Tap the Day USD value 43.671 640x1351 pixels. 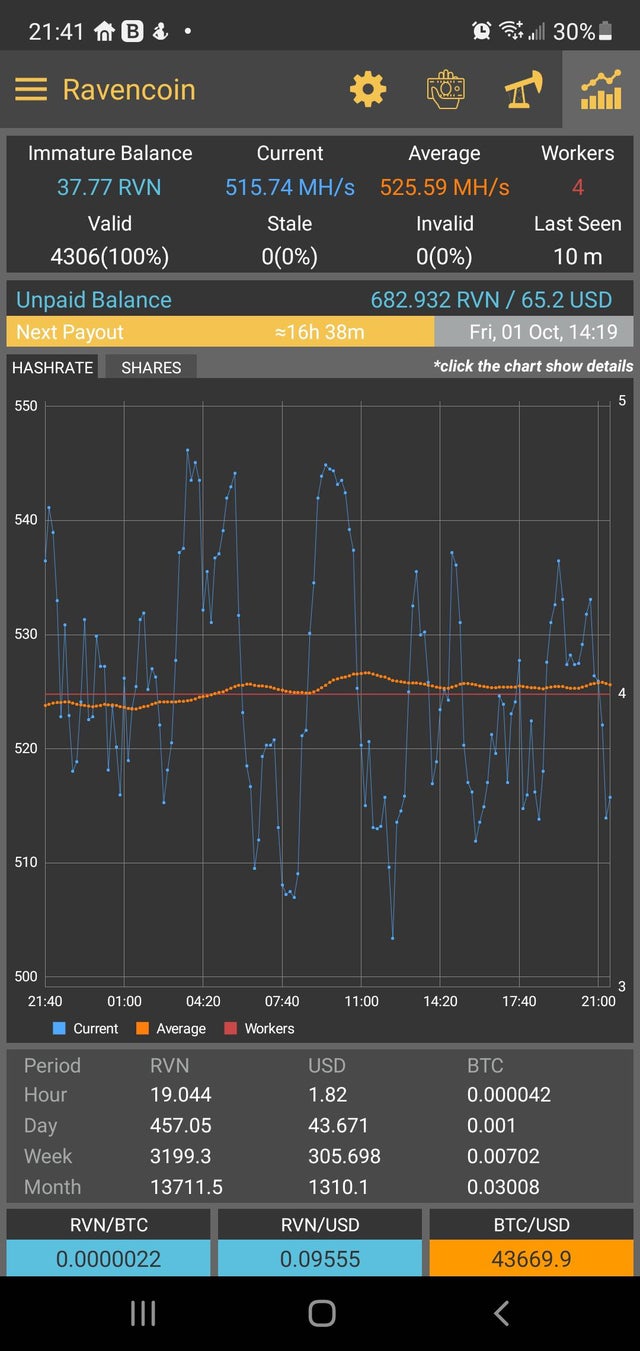pyautogui.click(x=338, y=1125)
